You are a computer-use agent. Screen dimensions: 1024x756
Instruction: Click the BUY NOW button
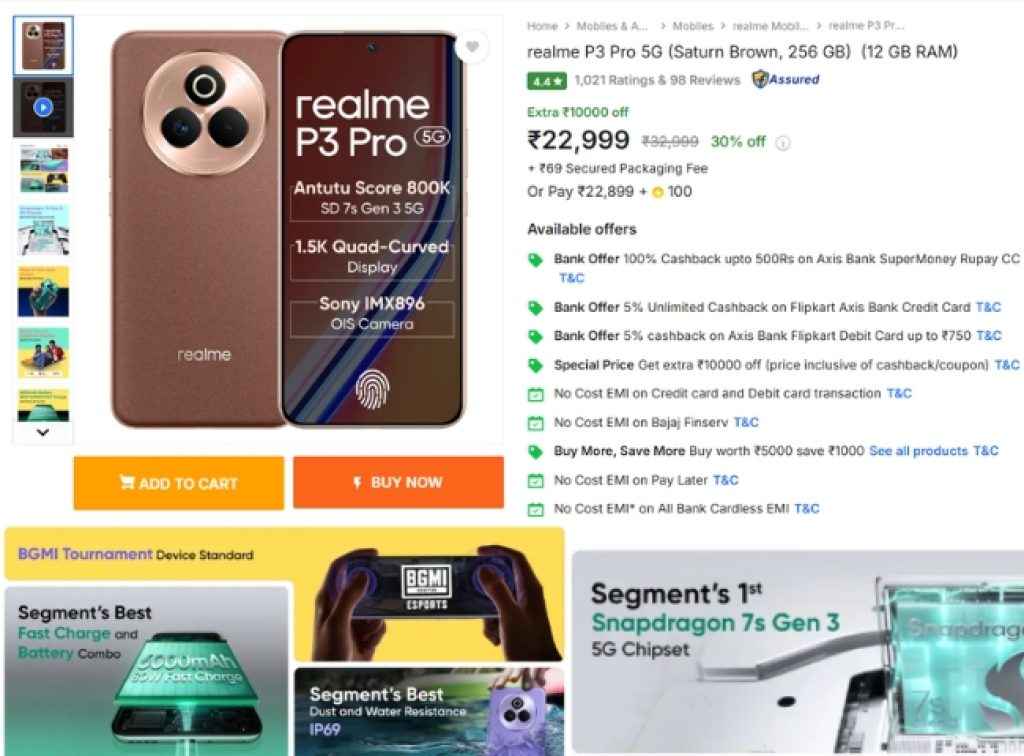click(398, 483)
